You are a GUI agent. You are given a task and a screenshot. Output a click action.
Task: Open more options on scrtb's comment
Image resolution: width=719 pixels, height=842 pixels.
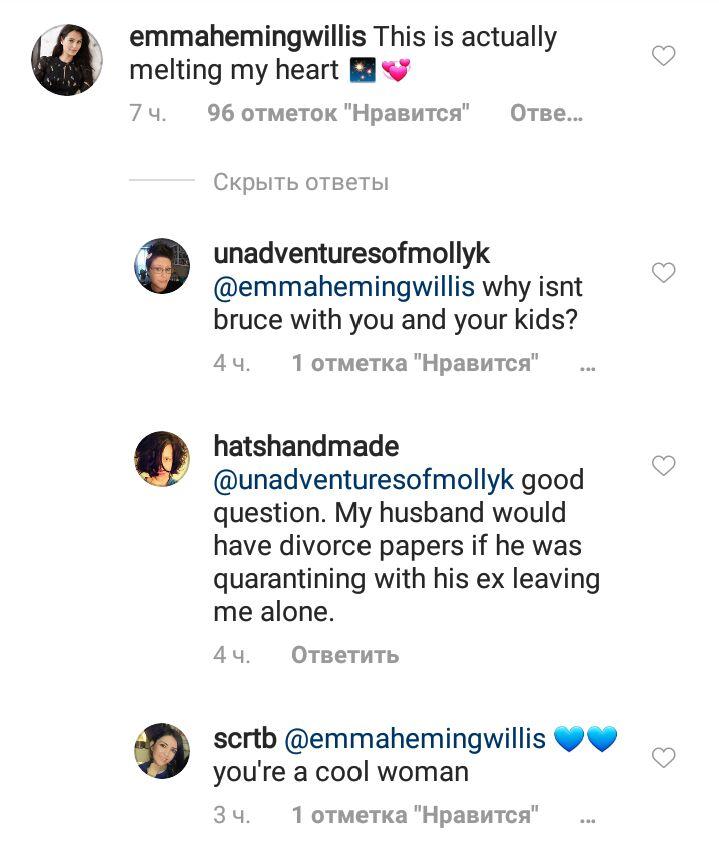pos(587,816)
